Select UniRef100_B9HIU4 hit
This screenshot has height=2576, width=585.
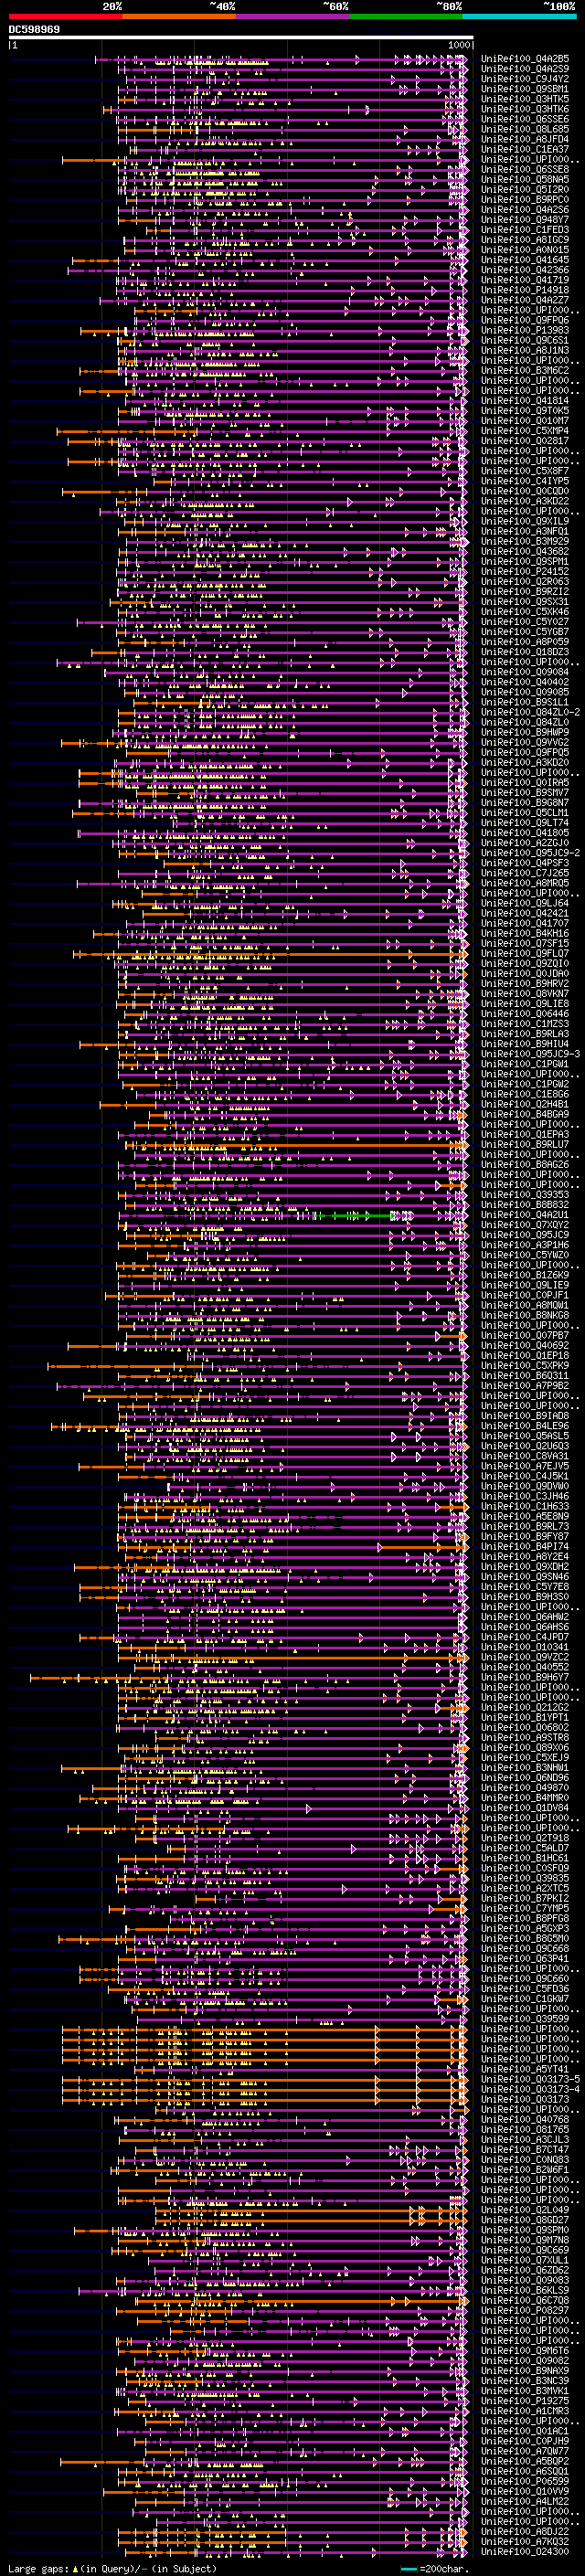pyautogui.click(x=525, y=1044)
